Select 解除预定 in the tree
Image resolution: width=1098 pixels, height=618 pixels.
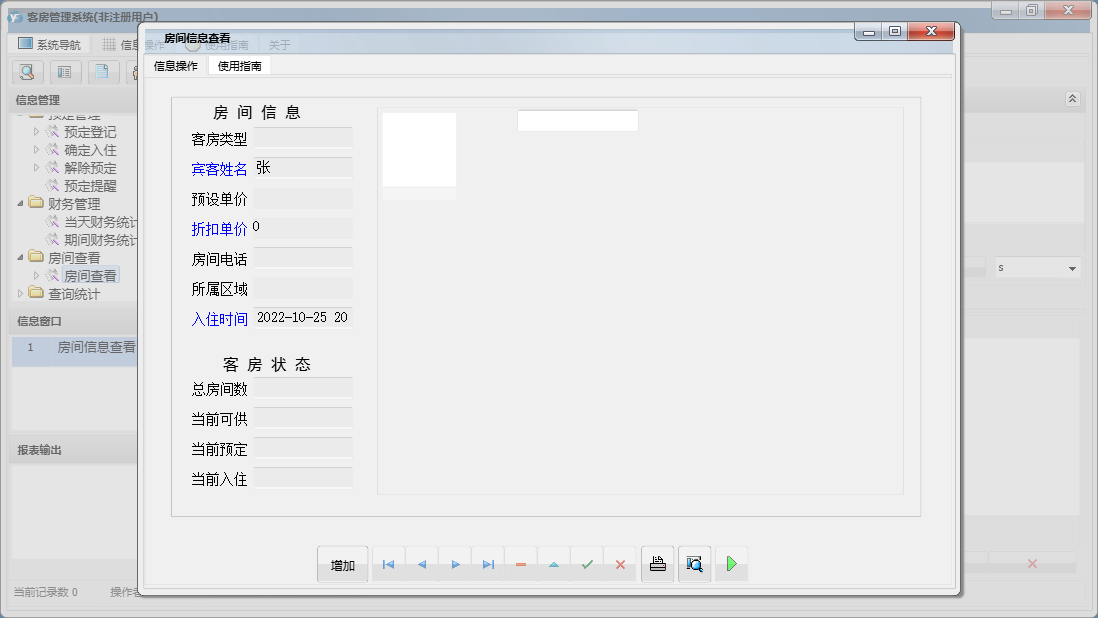tap(90, 168)
